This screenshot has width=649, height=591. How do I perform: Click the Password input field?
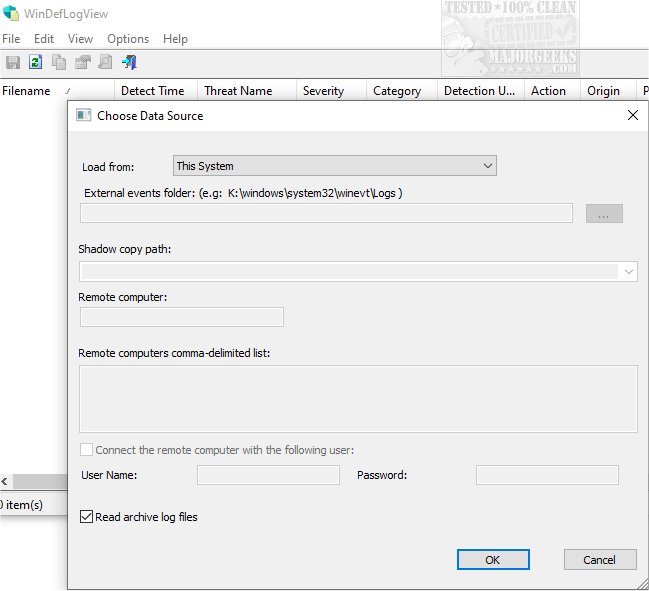coord(547,475)
